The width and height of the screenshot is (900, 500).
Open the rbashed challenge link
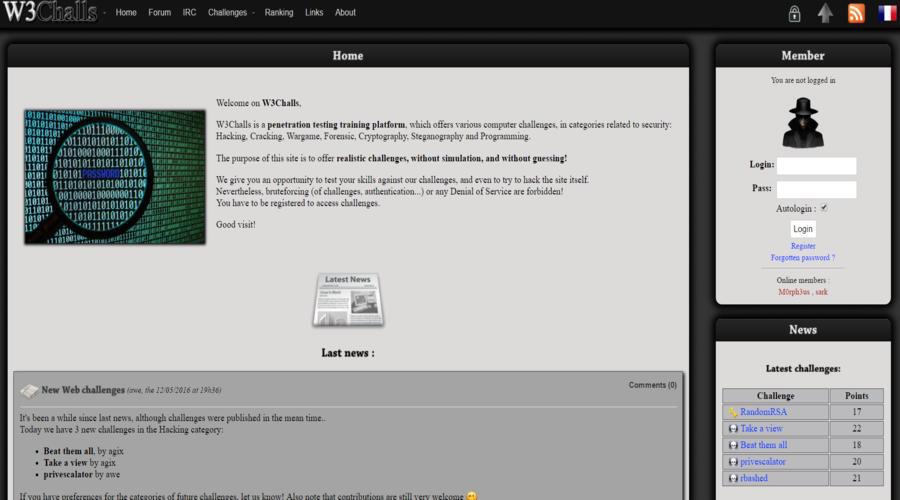(754, 478)
